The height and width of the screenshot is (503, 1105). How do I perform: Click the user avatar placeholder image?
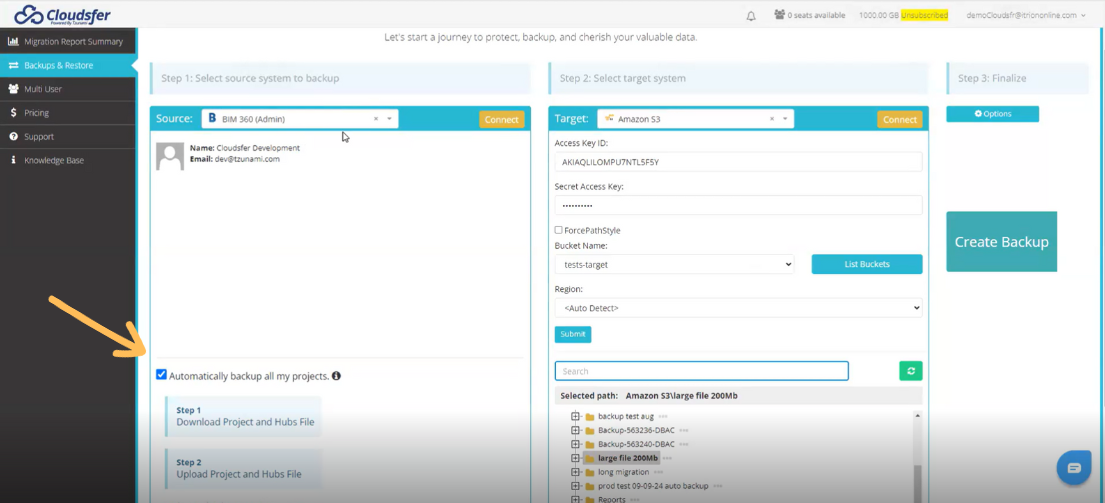point(171,156)
